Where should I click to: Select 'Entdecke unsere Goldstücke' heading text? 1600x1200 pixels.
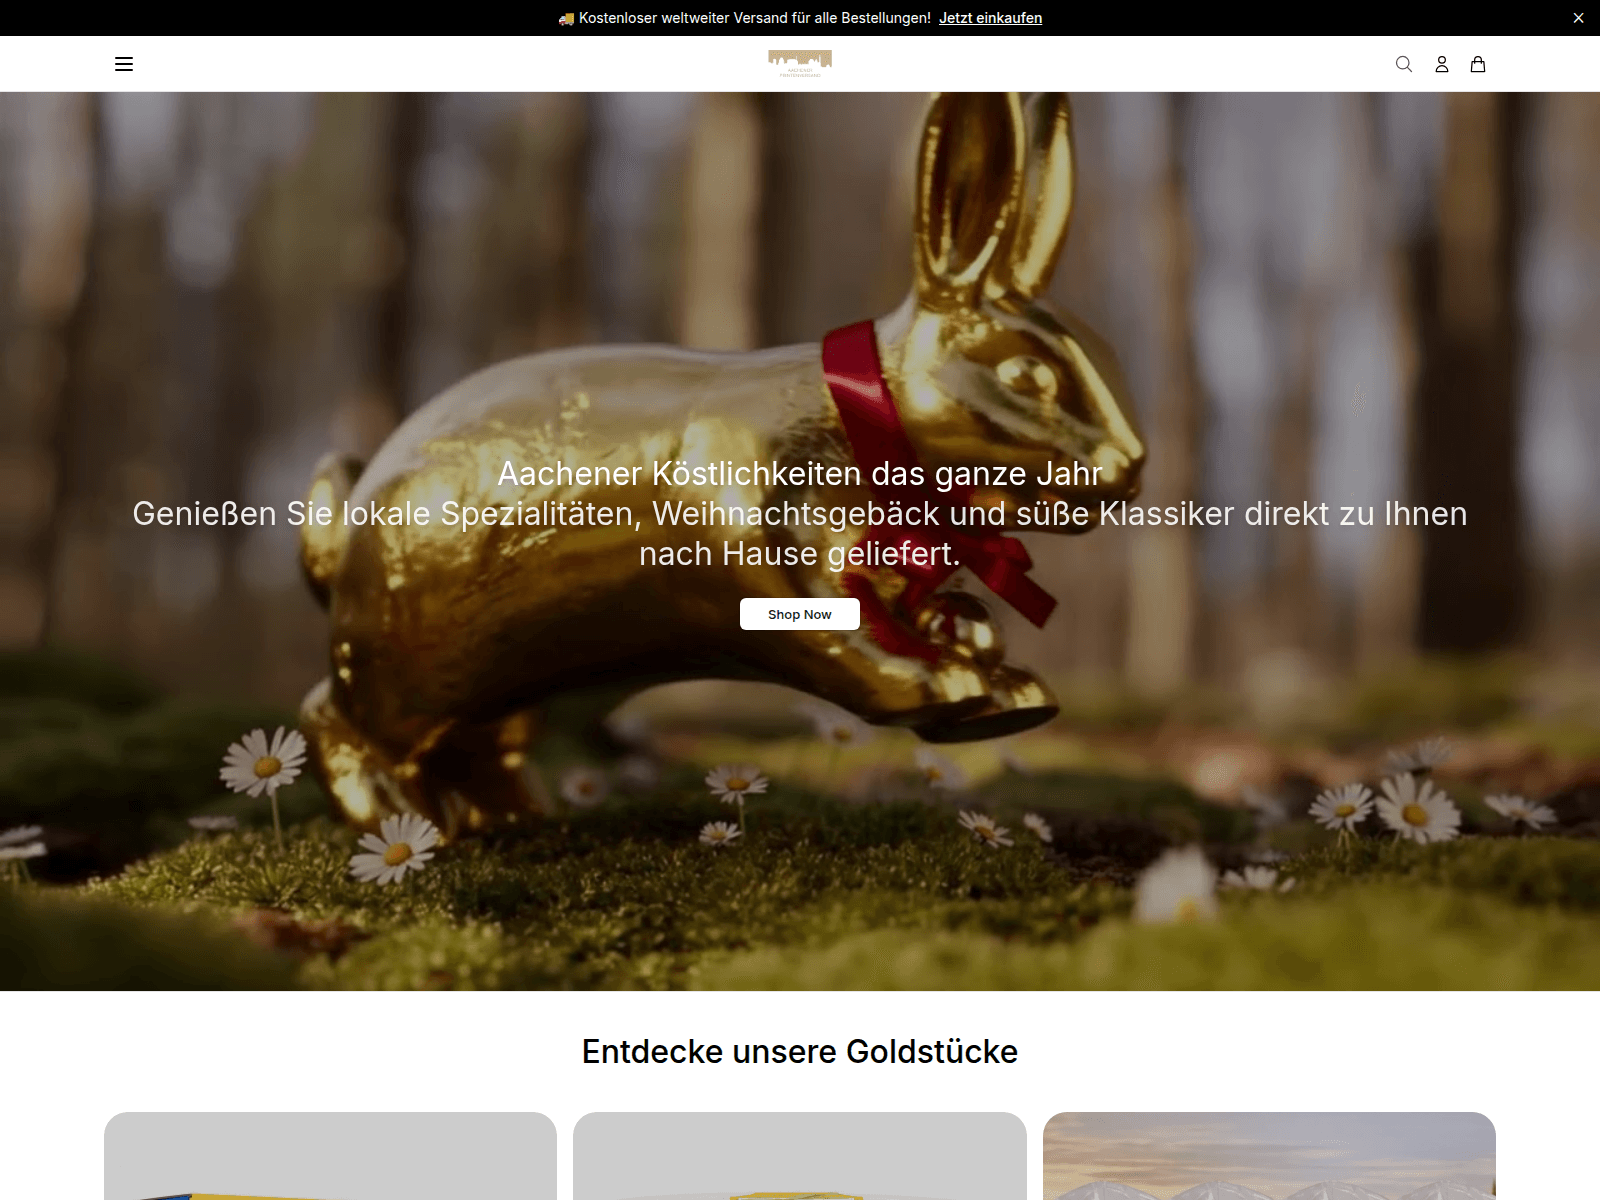click(x=800, y=1052)
